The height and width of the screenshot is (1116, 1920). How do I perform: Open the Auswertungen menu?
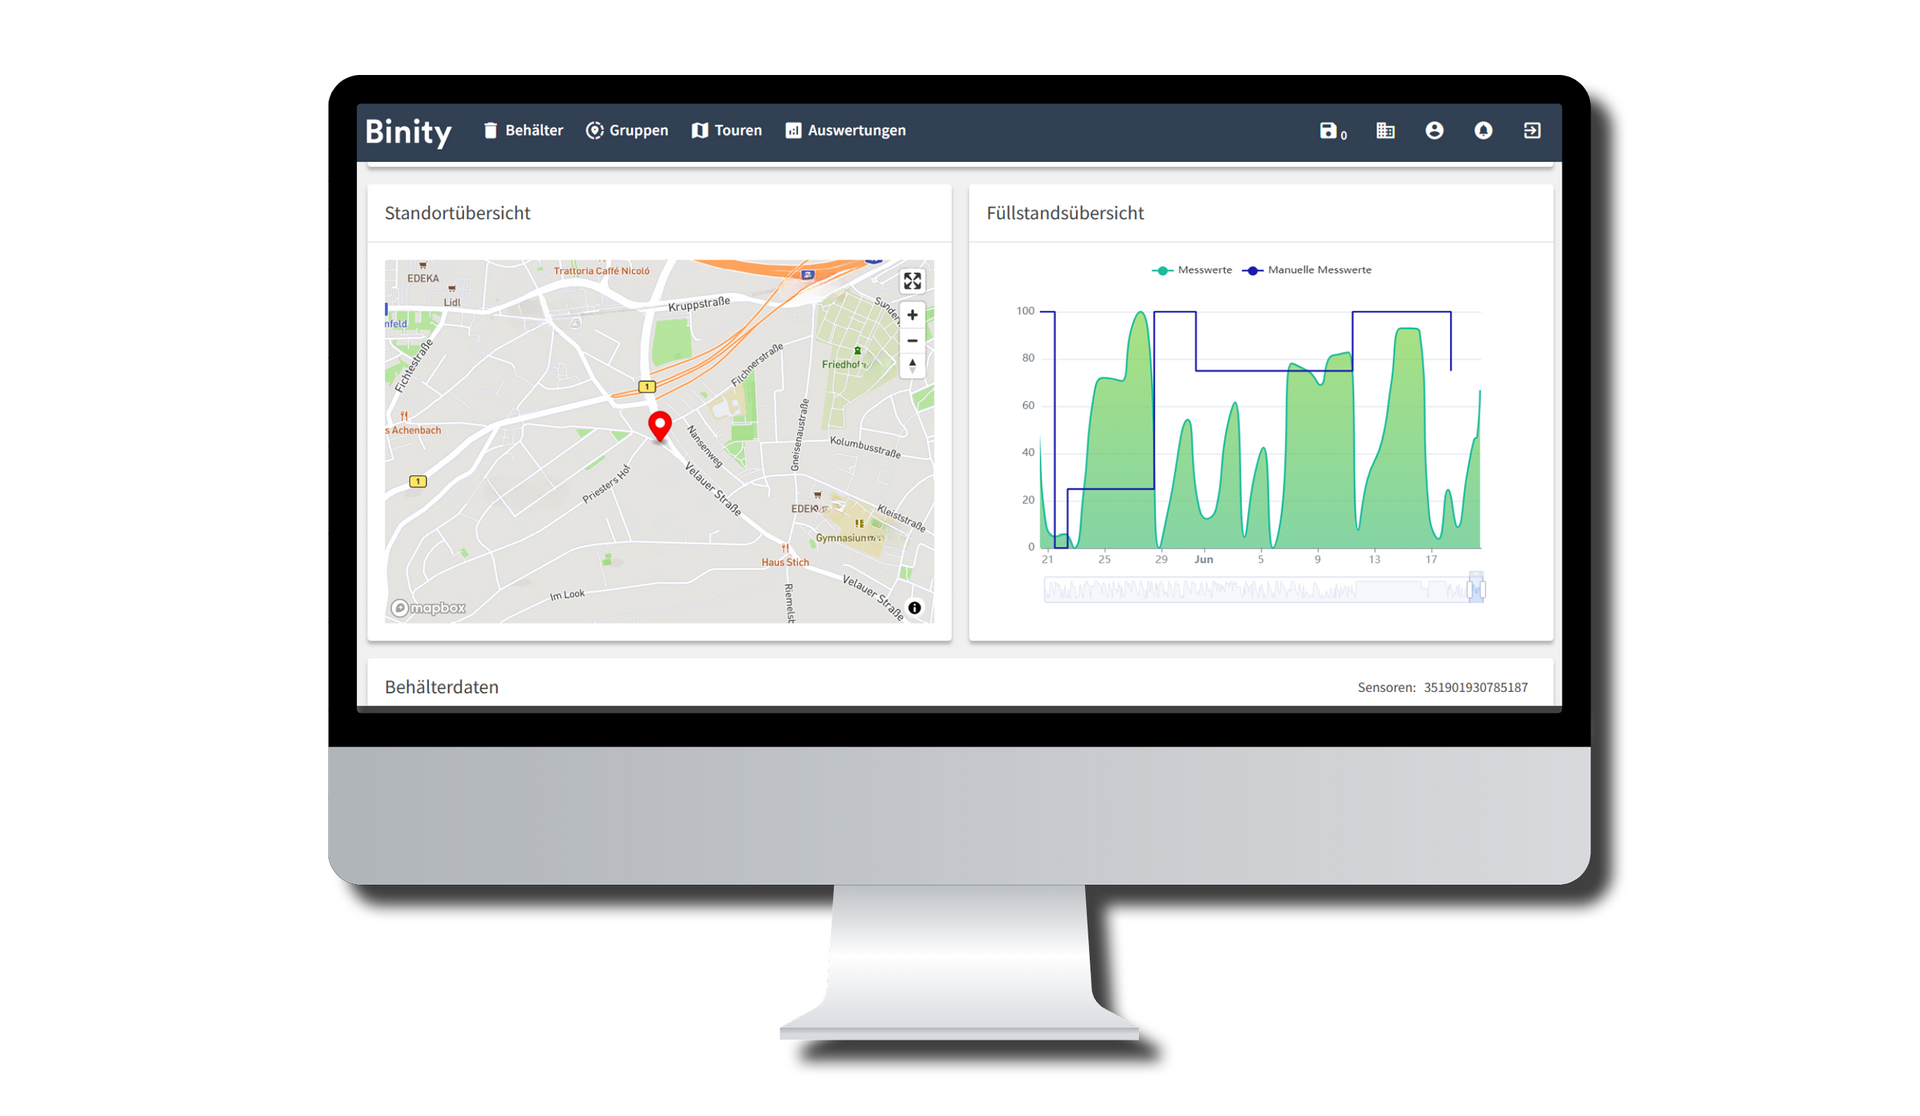click(846, 131)
